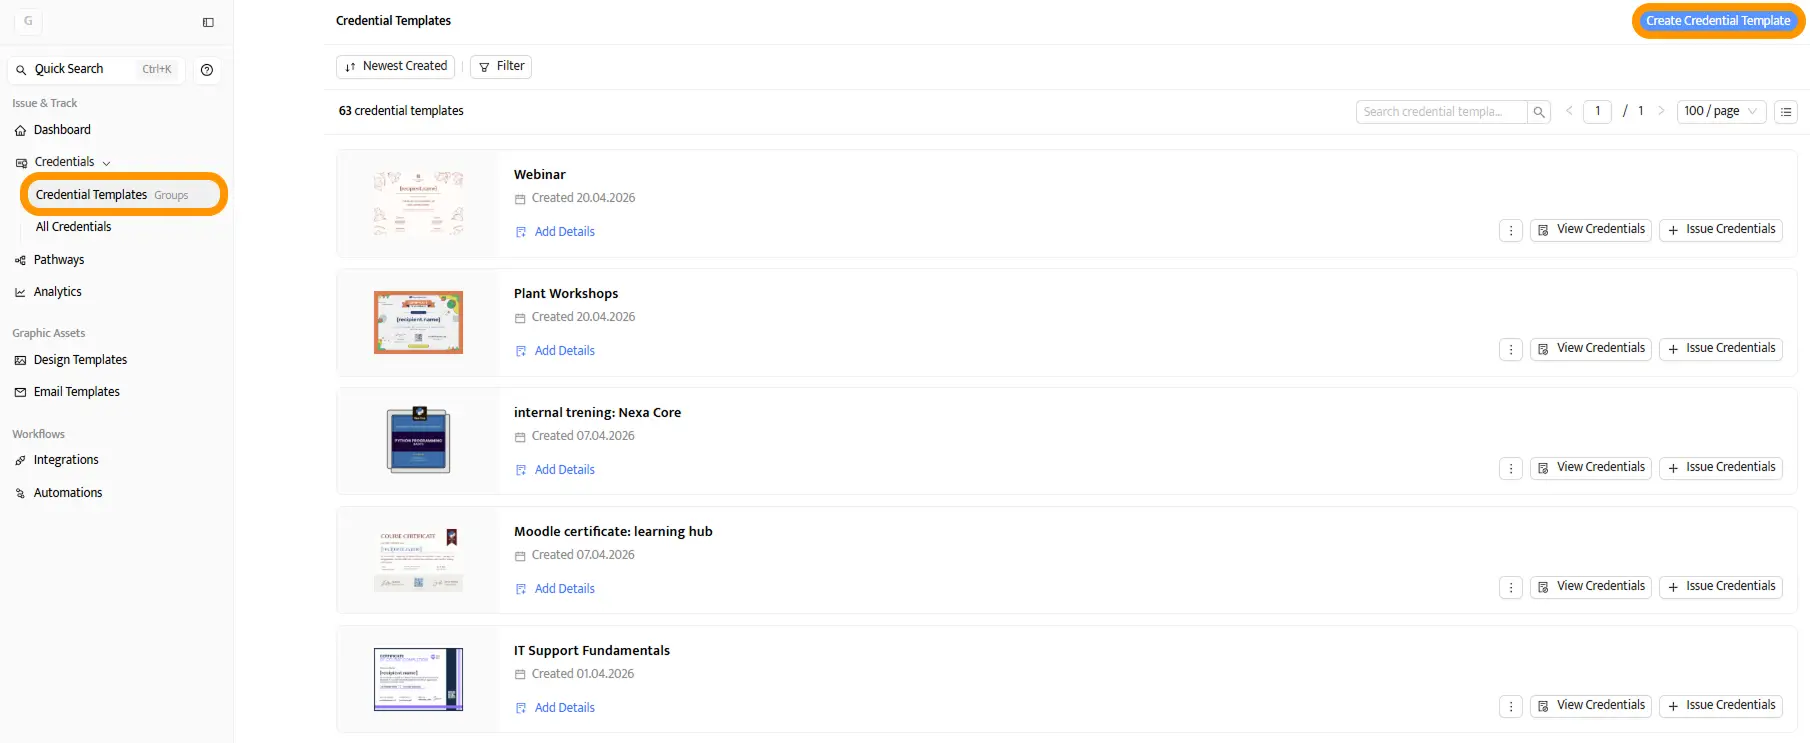Open more options for IT Support Fundamentals

tap(1511, 706)
